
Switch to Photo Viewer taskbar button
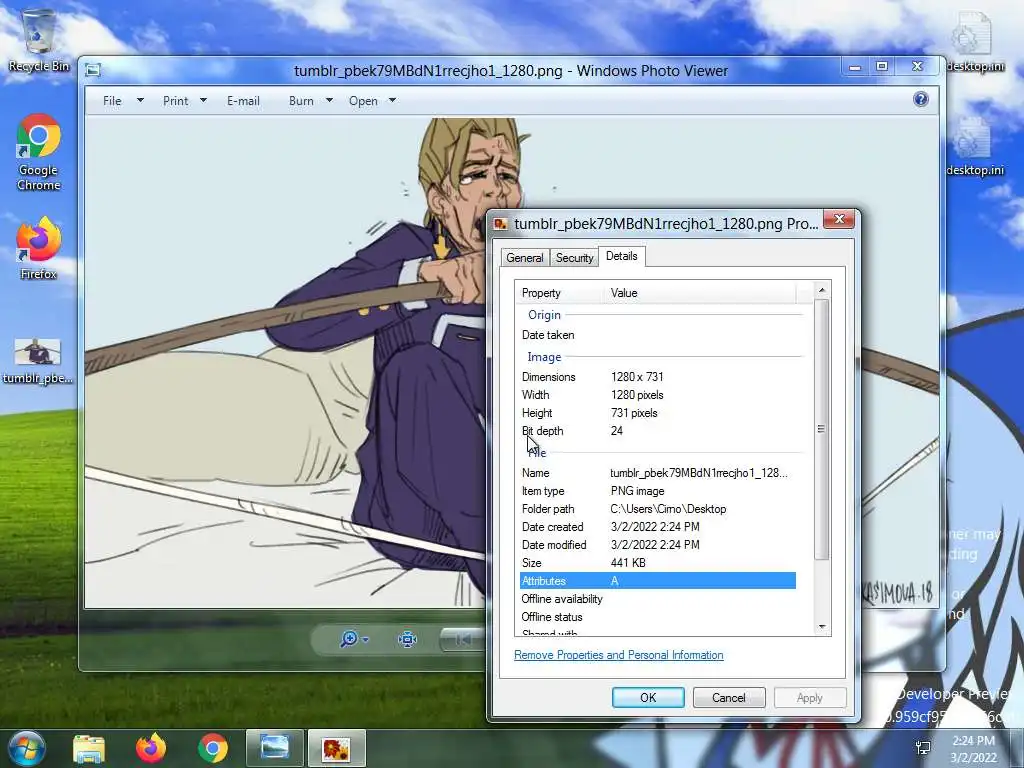coord(274,748)
